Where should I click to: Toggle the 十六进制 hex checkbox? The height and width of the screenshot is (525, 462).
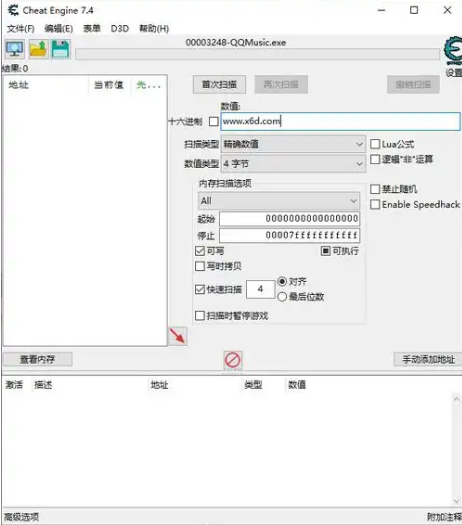tap(214, 121)
